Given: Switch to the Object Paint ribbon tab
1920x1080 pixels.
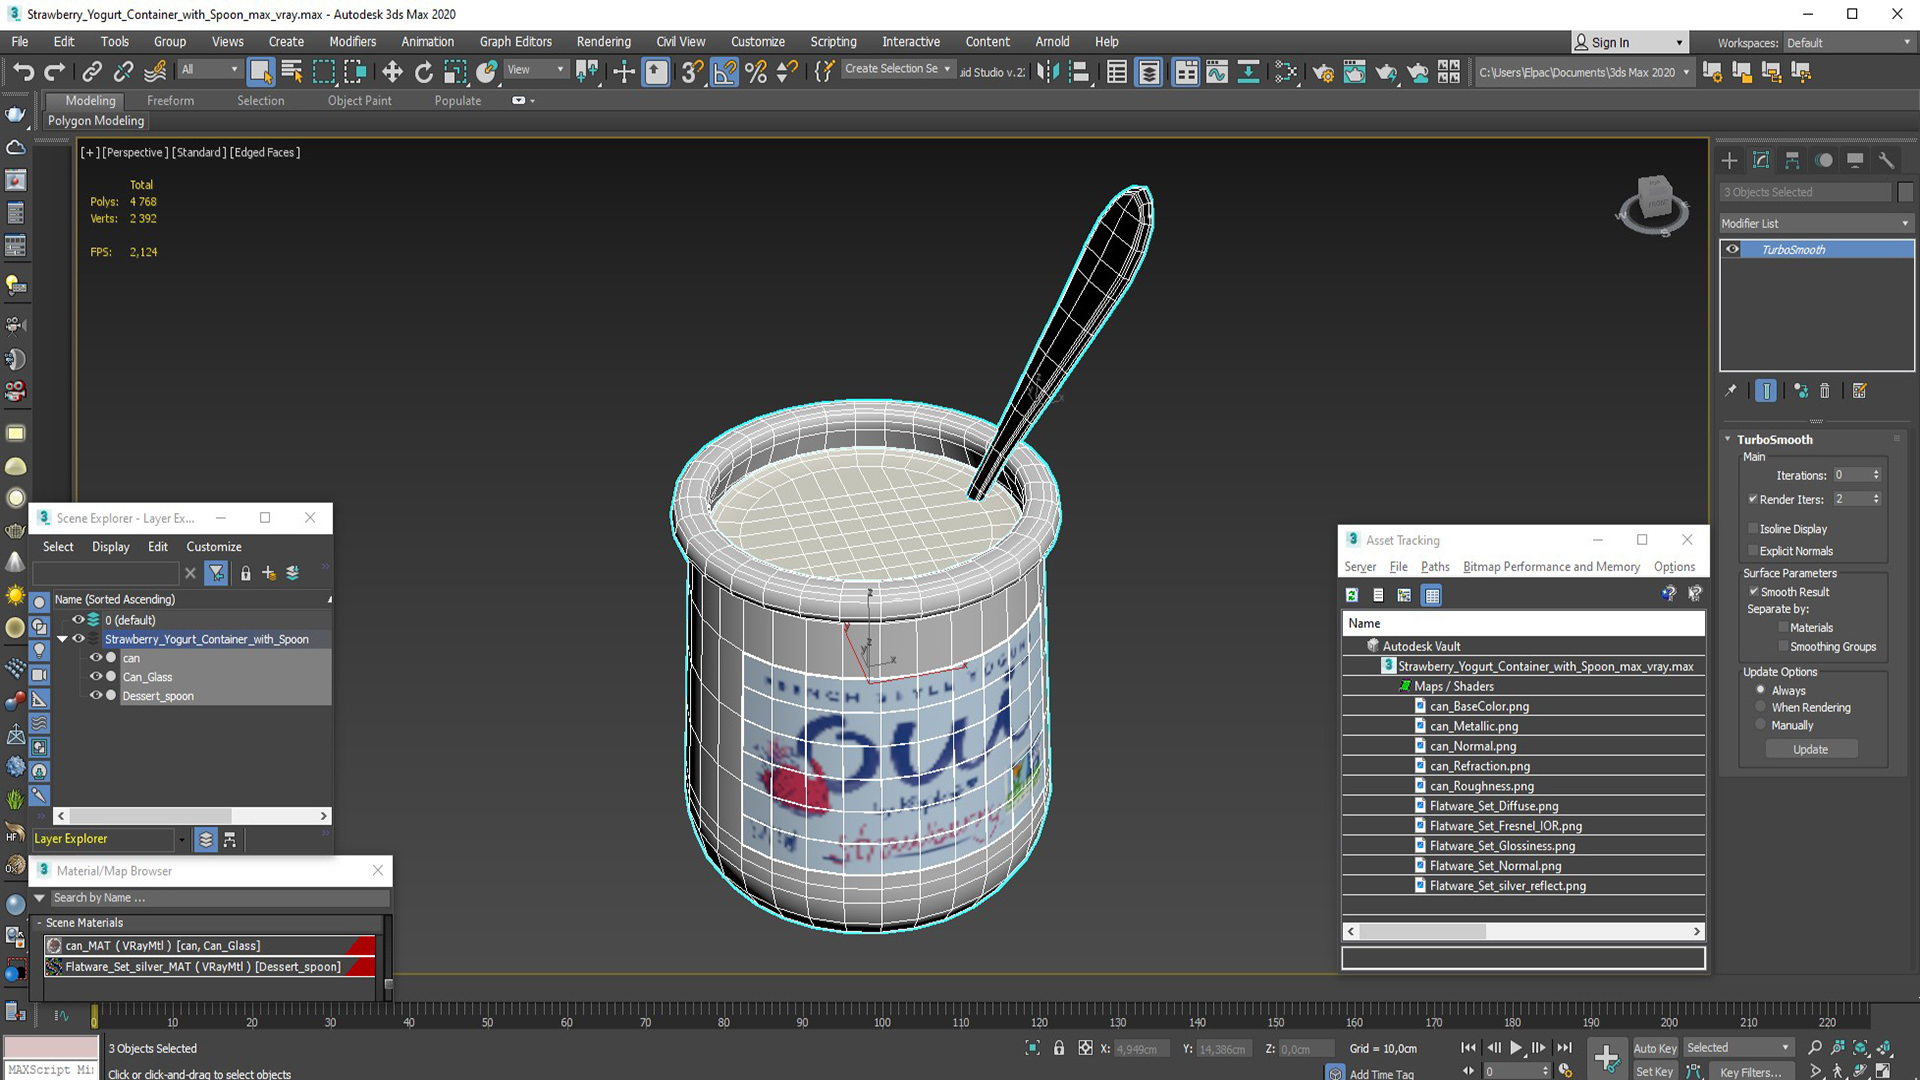Looking at the screenshot, I should pyautogui.click(x=359, y=100).
